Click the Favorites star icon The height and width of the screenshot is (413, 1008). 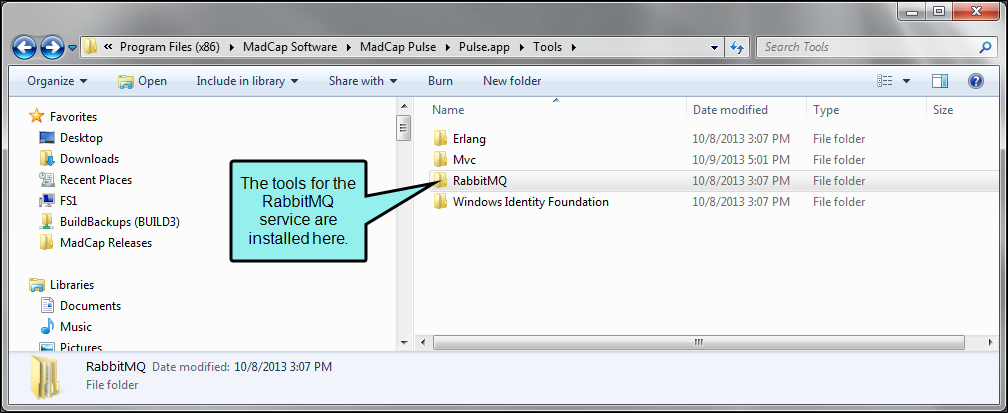37,116
